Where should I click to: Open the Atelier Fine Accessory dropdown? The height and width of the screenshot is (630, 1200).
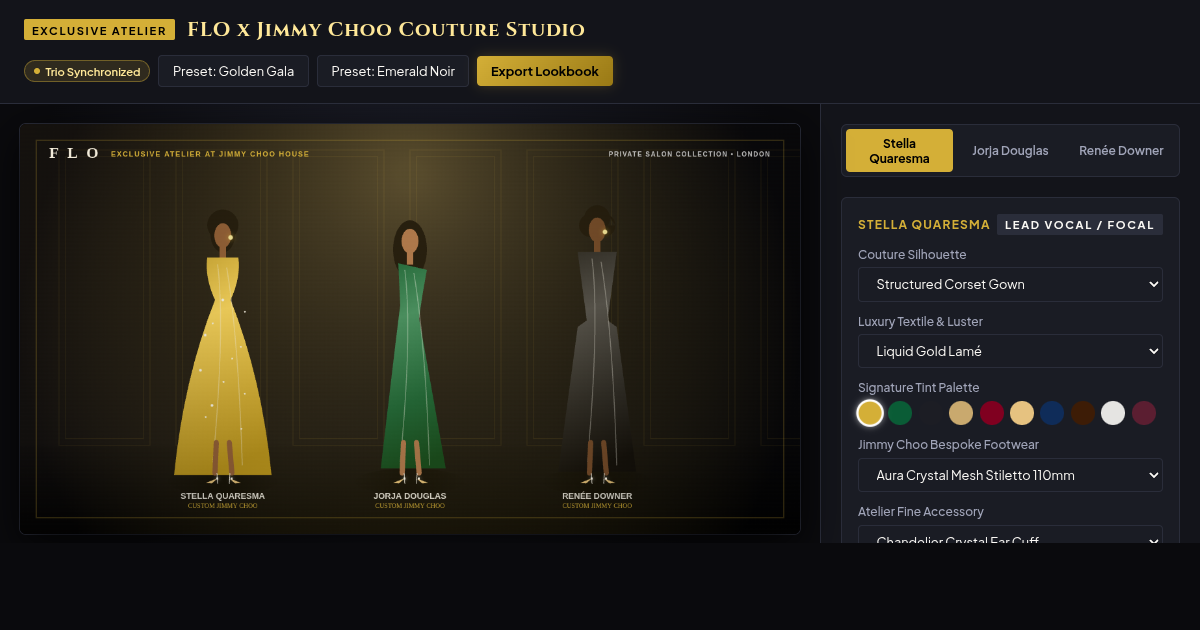[x=1010, y=534]
